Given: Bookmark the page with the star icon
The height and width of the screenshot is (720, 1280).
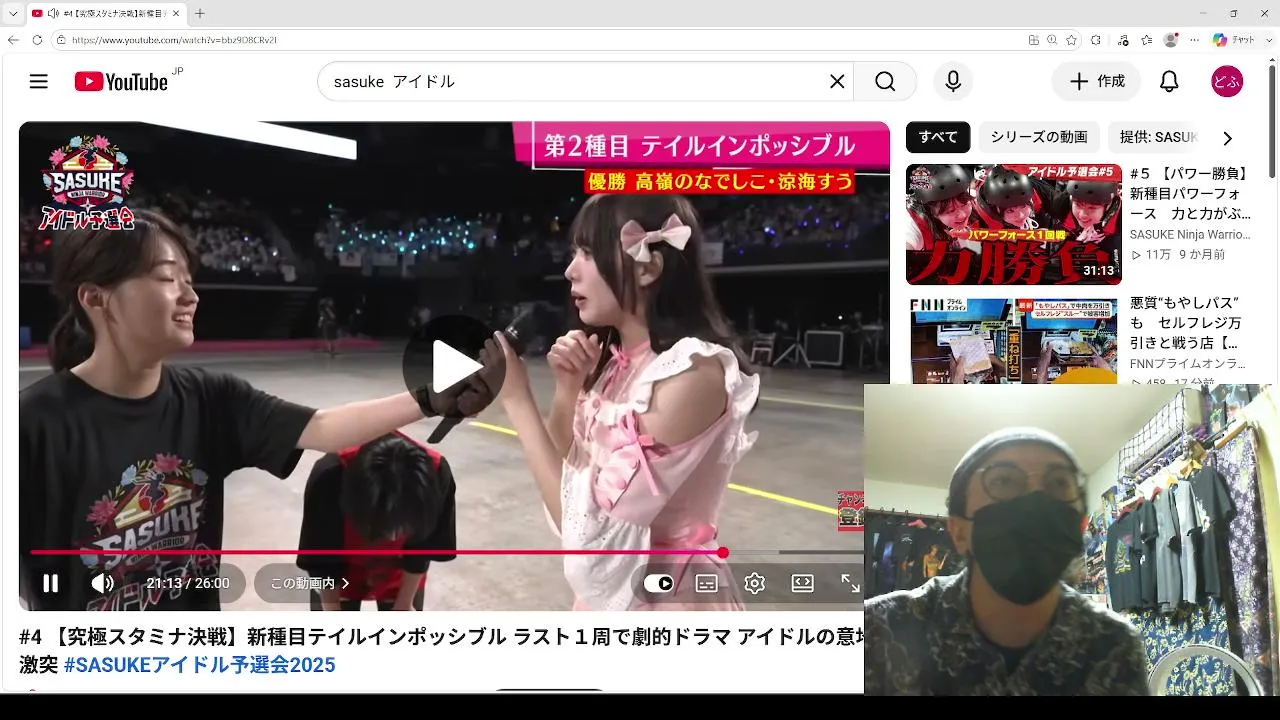Looking at the screenshot, I should pyautogui.click(x=1071, y=40).
